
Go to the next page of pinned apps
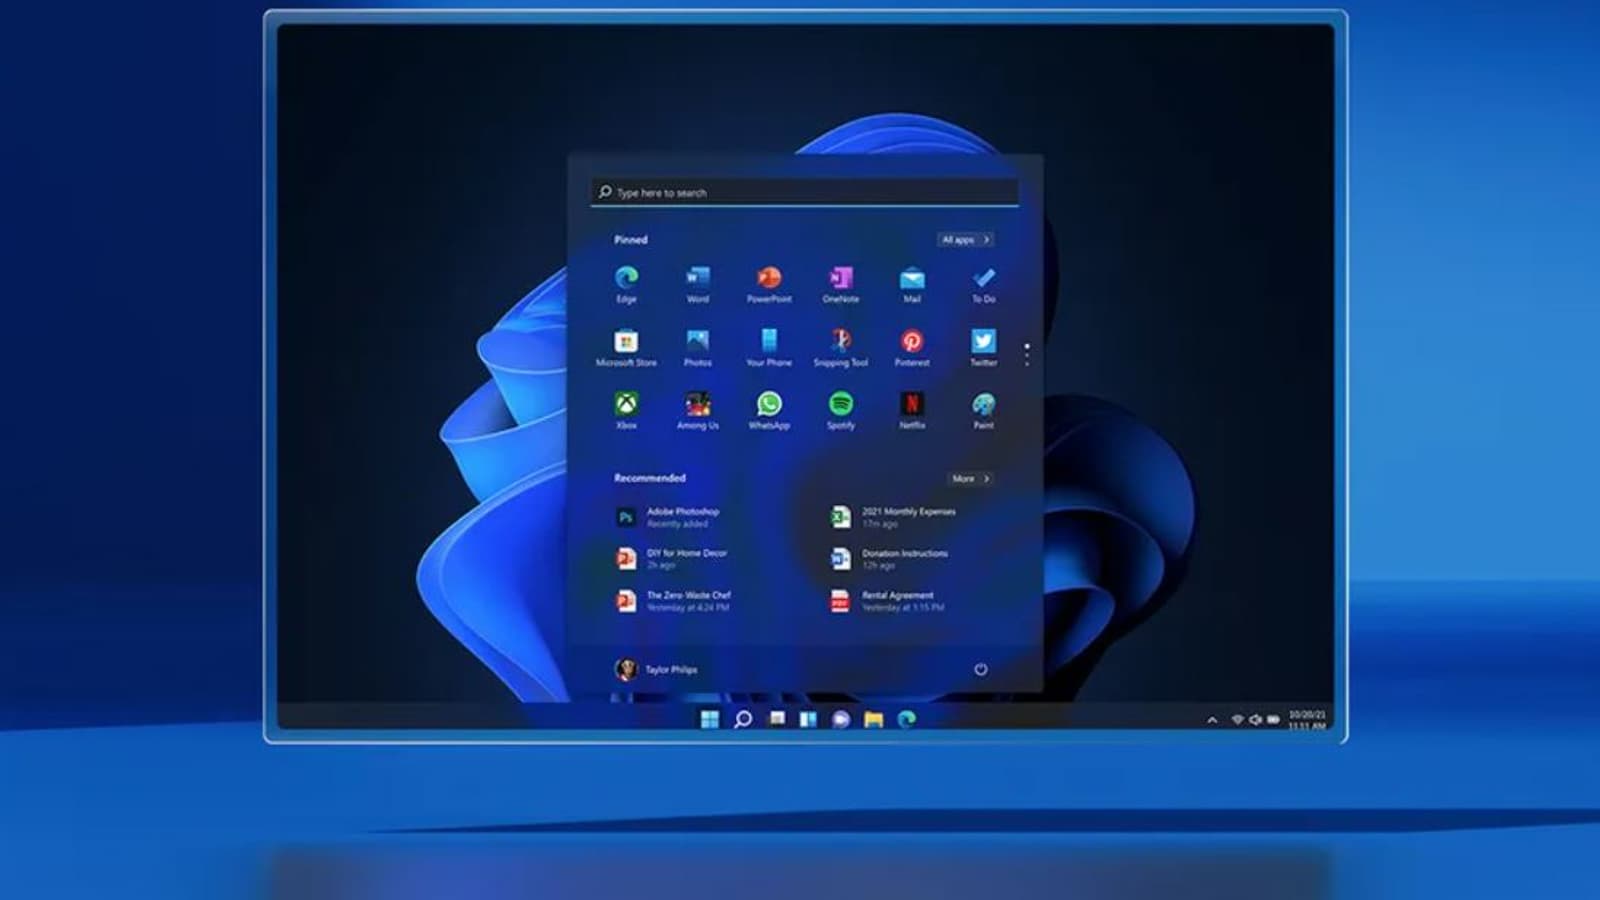point(1027,355)
